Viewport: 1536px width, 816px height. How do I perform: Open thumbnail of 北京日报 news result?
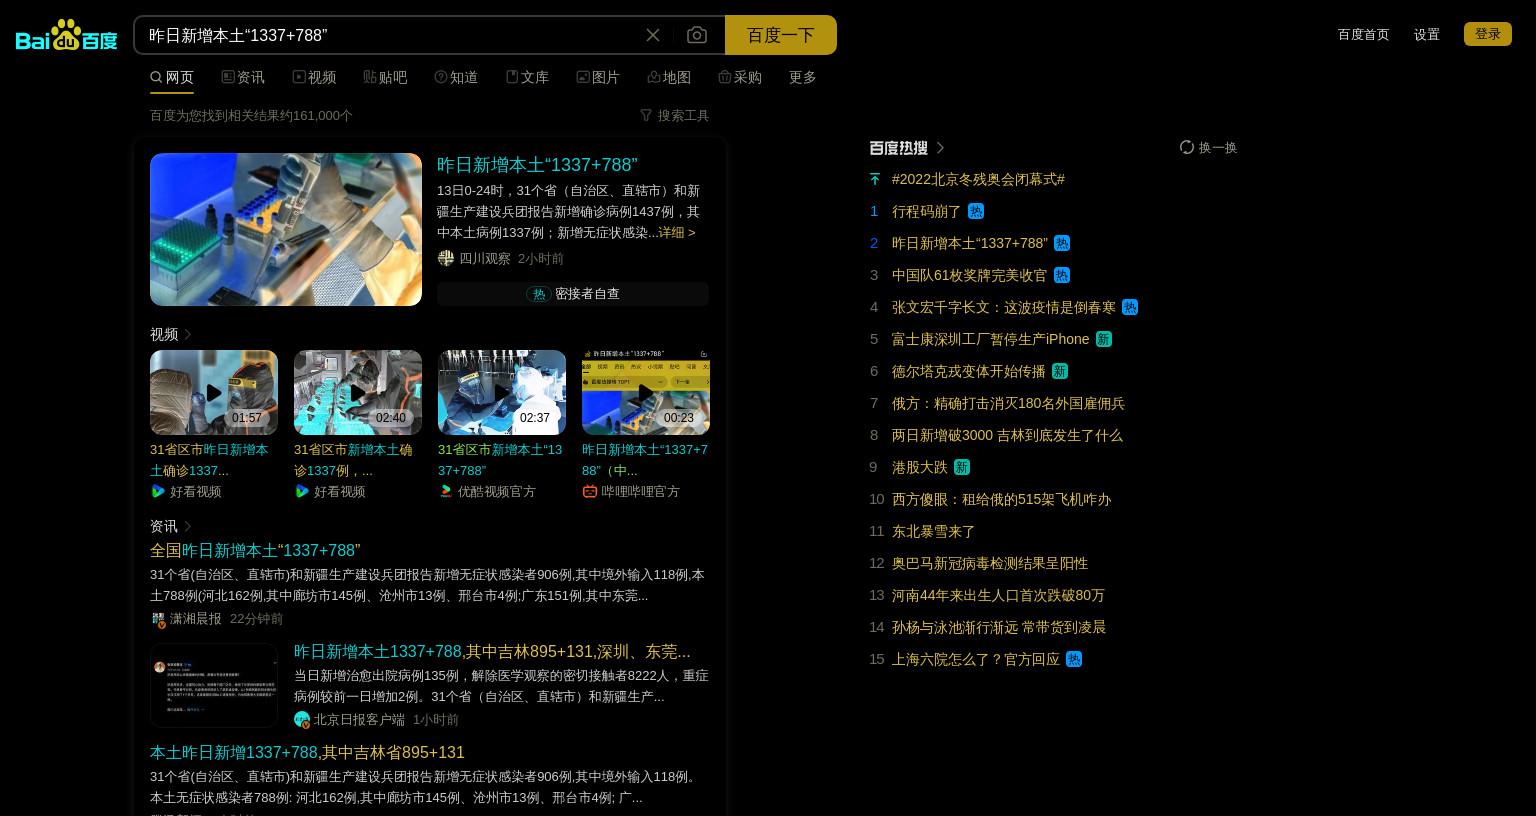[x=214, y=685]
